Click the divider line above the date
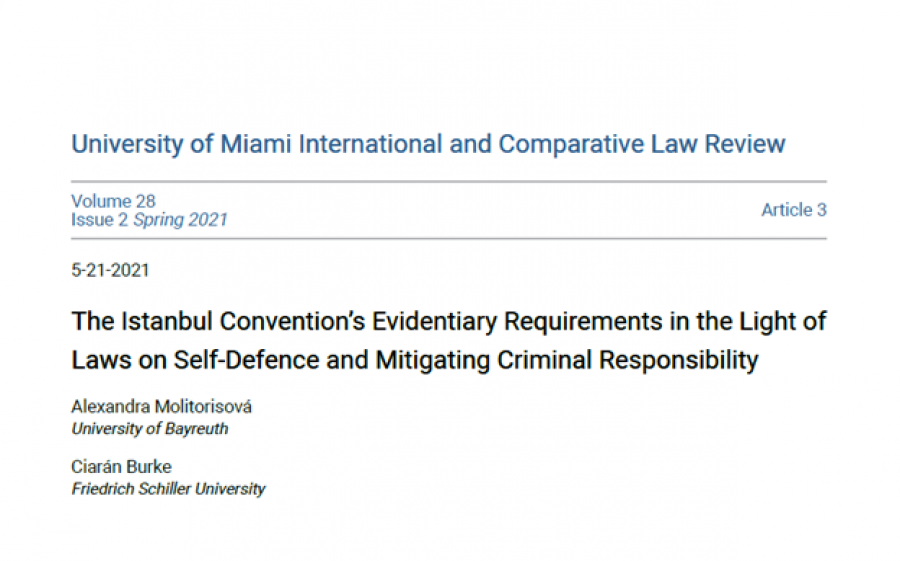 [449, 239]
